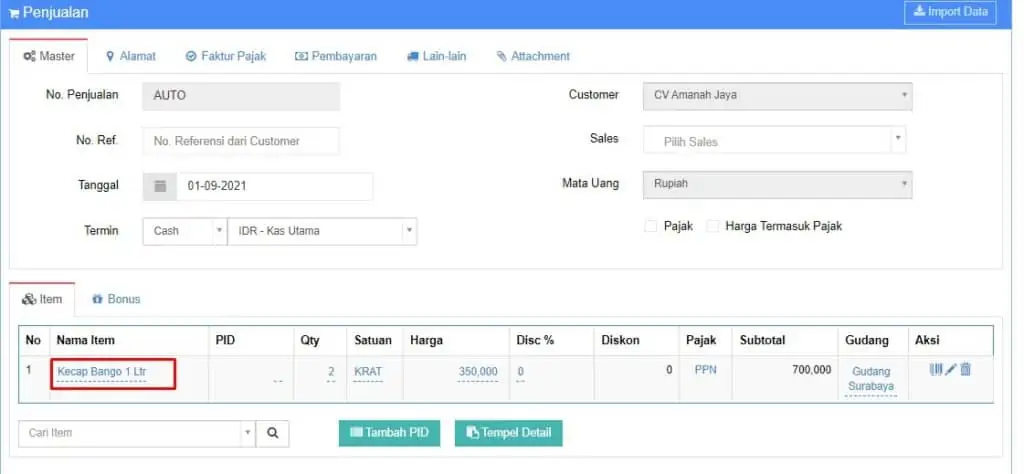Image resolution: width=1024 pixels, height=474 pixels.
Task: Open the calendar icon beside Tanggal
Action: point(160,186)
